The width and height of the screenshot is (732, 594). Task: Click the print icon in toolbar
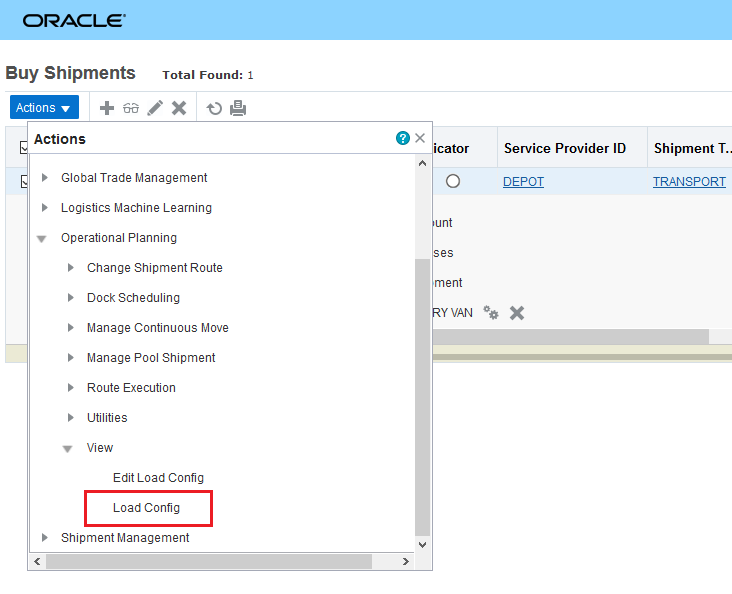pos(238,108)
